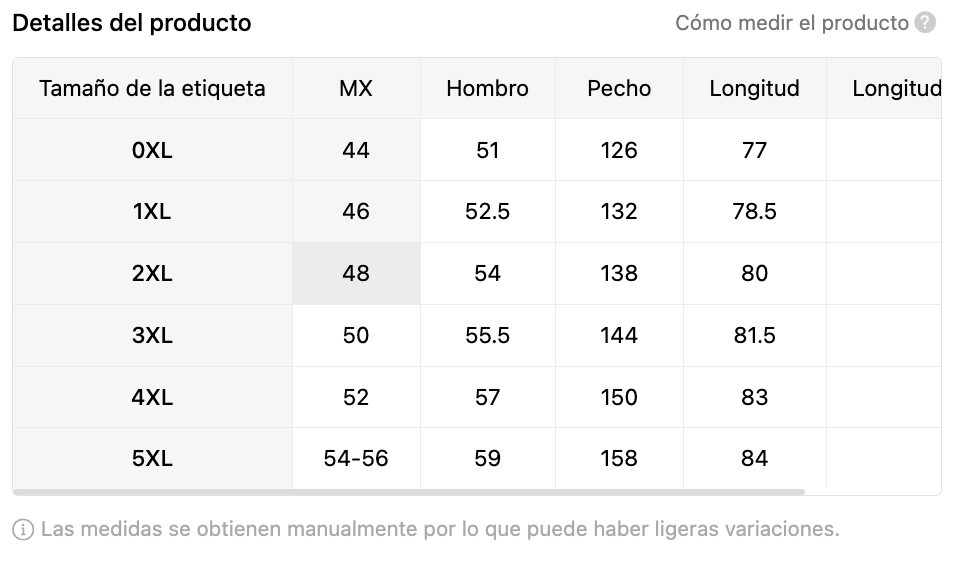Click the 'Tamaño de la etiqueta' column header
This screenshot has width=962, height=574.
[x=152, y=88]
